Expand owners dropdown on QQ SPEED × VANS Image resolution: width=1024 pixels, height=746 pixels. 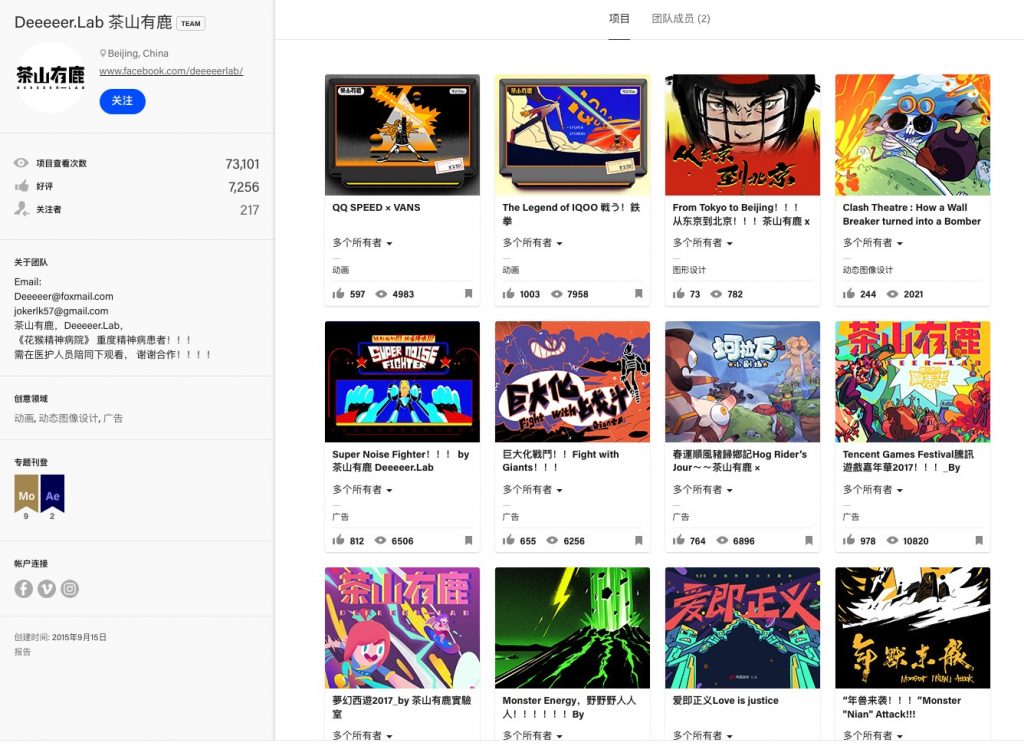(x=362, y=242)
